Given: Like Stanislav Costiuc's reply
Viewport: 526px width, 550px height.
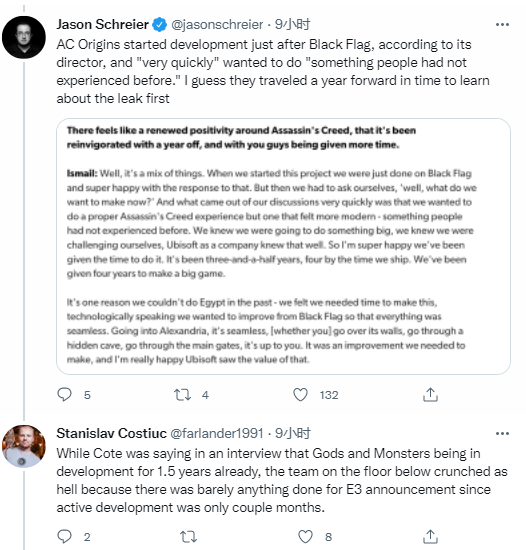Looking at the screenshot, I should tap(305, 536).
